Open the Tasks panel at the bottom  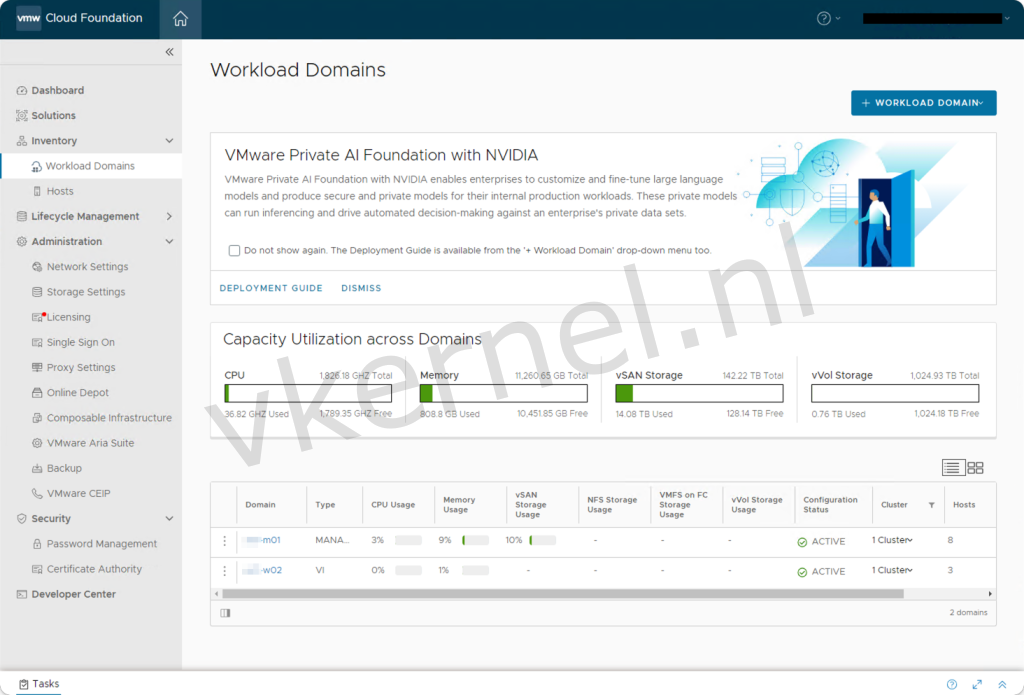point(38,684)
